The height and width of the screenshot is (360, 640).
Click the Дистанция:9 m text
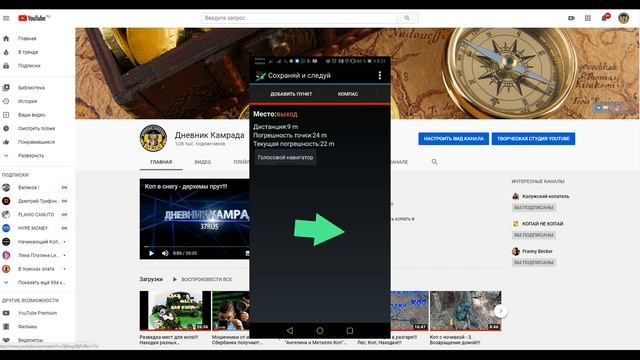pos(276,127)
